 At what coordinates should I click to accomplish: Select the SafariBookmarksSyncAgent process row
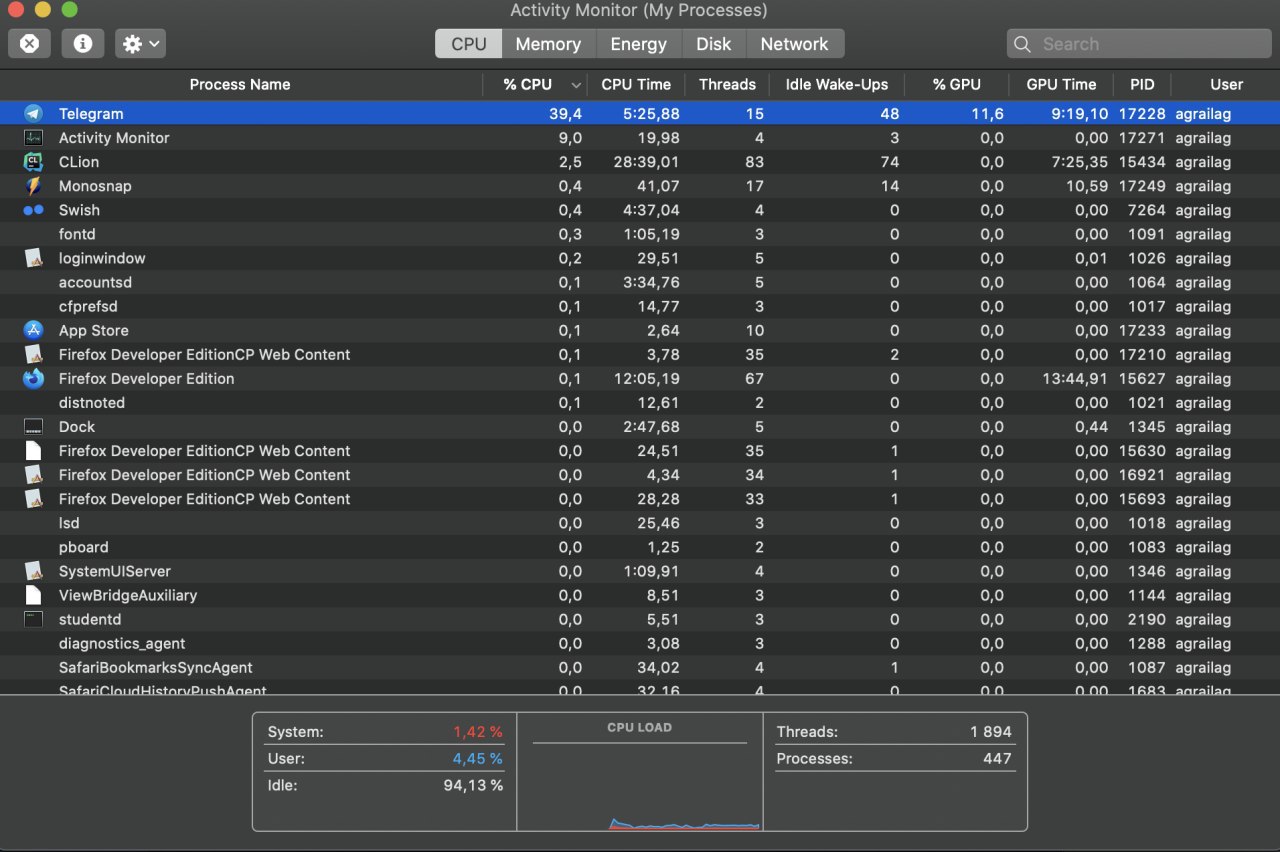[640, 667]
